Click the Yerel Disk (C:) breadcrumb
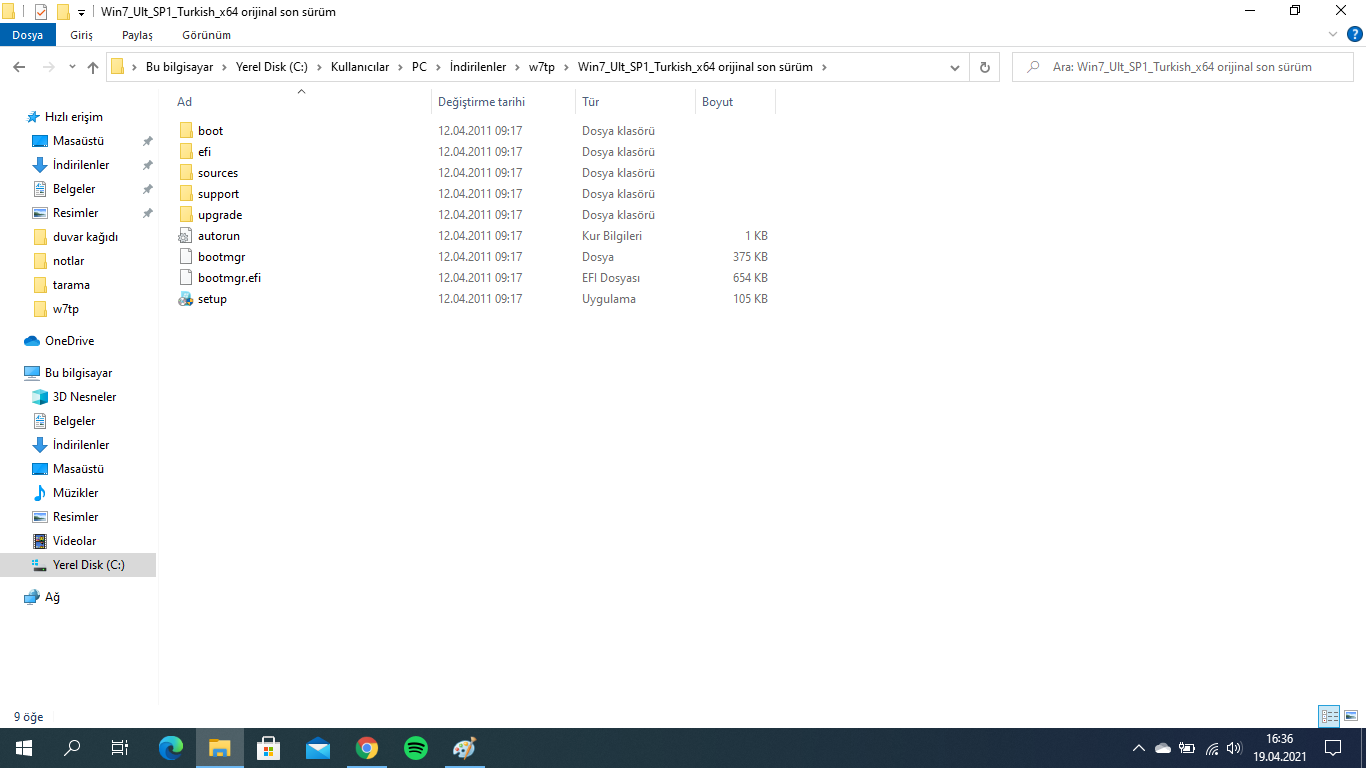Image resolution: width=1366 pixels, height=768 pixels. pos(272,67)
